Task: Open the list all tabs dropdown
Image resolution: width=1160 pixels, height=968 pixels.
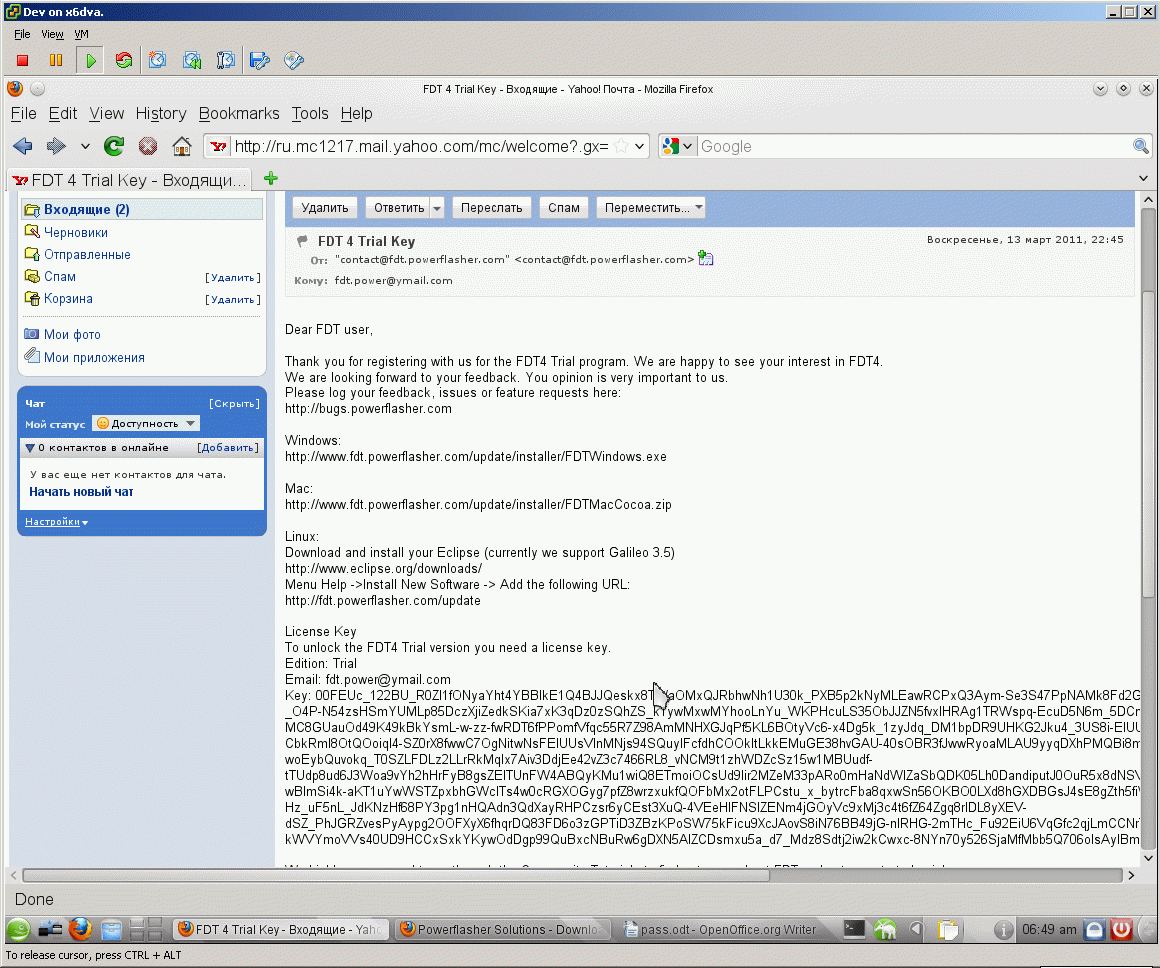Action: 1143,178
